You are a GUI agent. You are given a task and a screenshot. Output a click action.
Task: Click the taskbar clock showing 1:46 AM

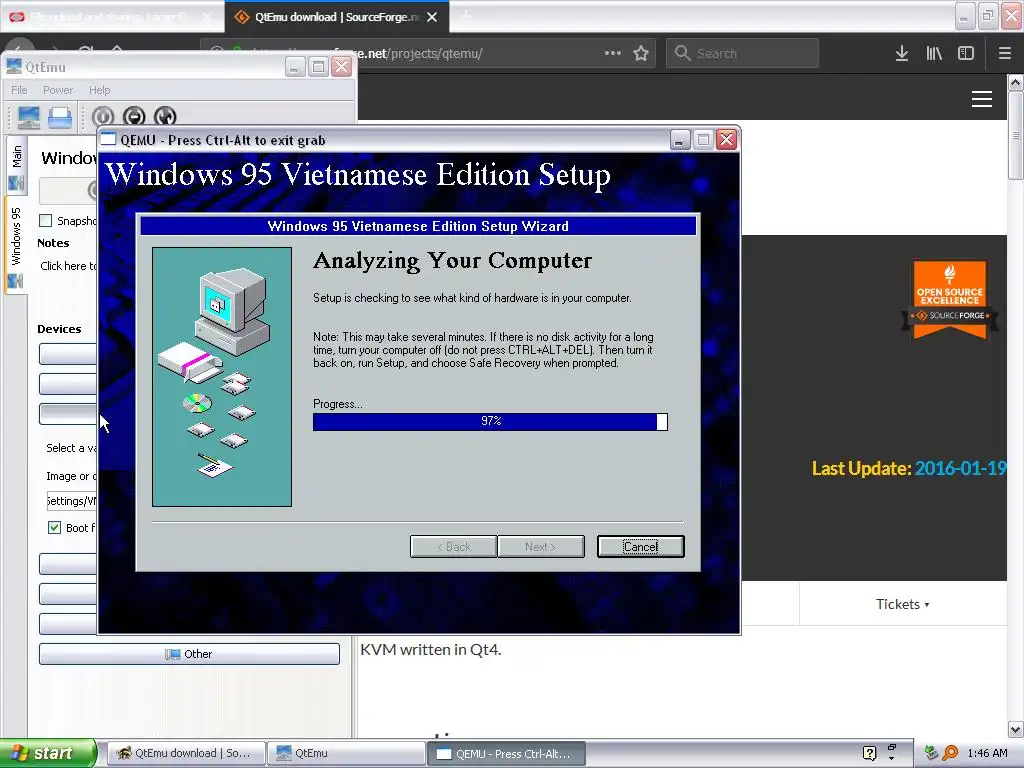[987, 753]
